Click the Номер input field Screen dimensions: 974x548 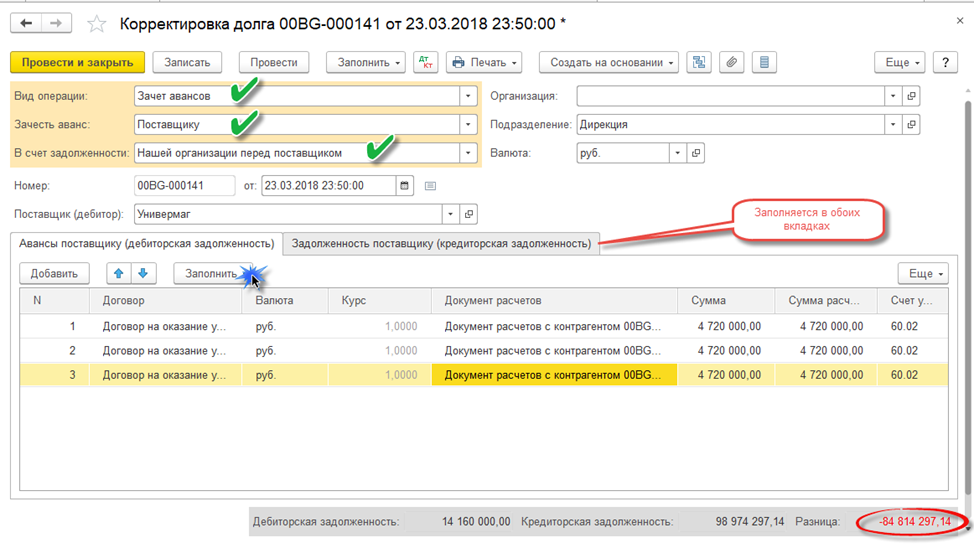coord(184,185)
